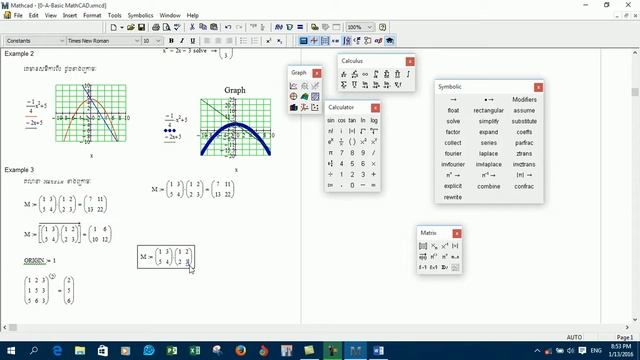The width and height of the screenshot is (640, 360).
Task: Click the solve keyword in Symbolic palette
Action: (x=453, y=122)
